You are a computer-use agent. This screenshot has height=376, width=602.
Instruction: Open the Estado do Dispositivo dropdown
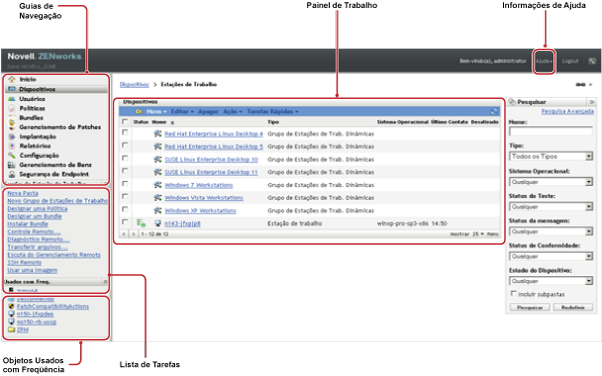[x=551, y=281]
